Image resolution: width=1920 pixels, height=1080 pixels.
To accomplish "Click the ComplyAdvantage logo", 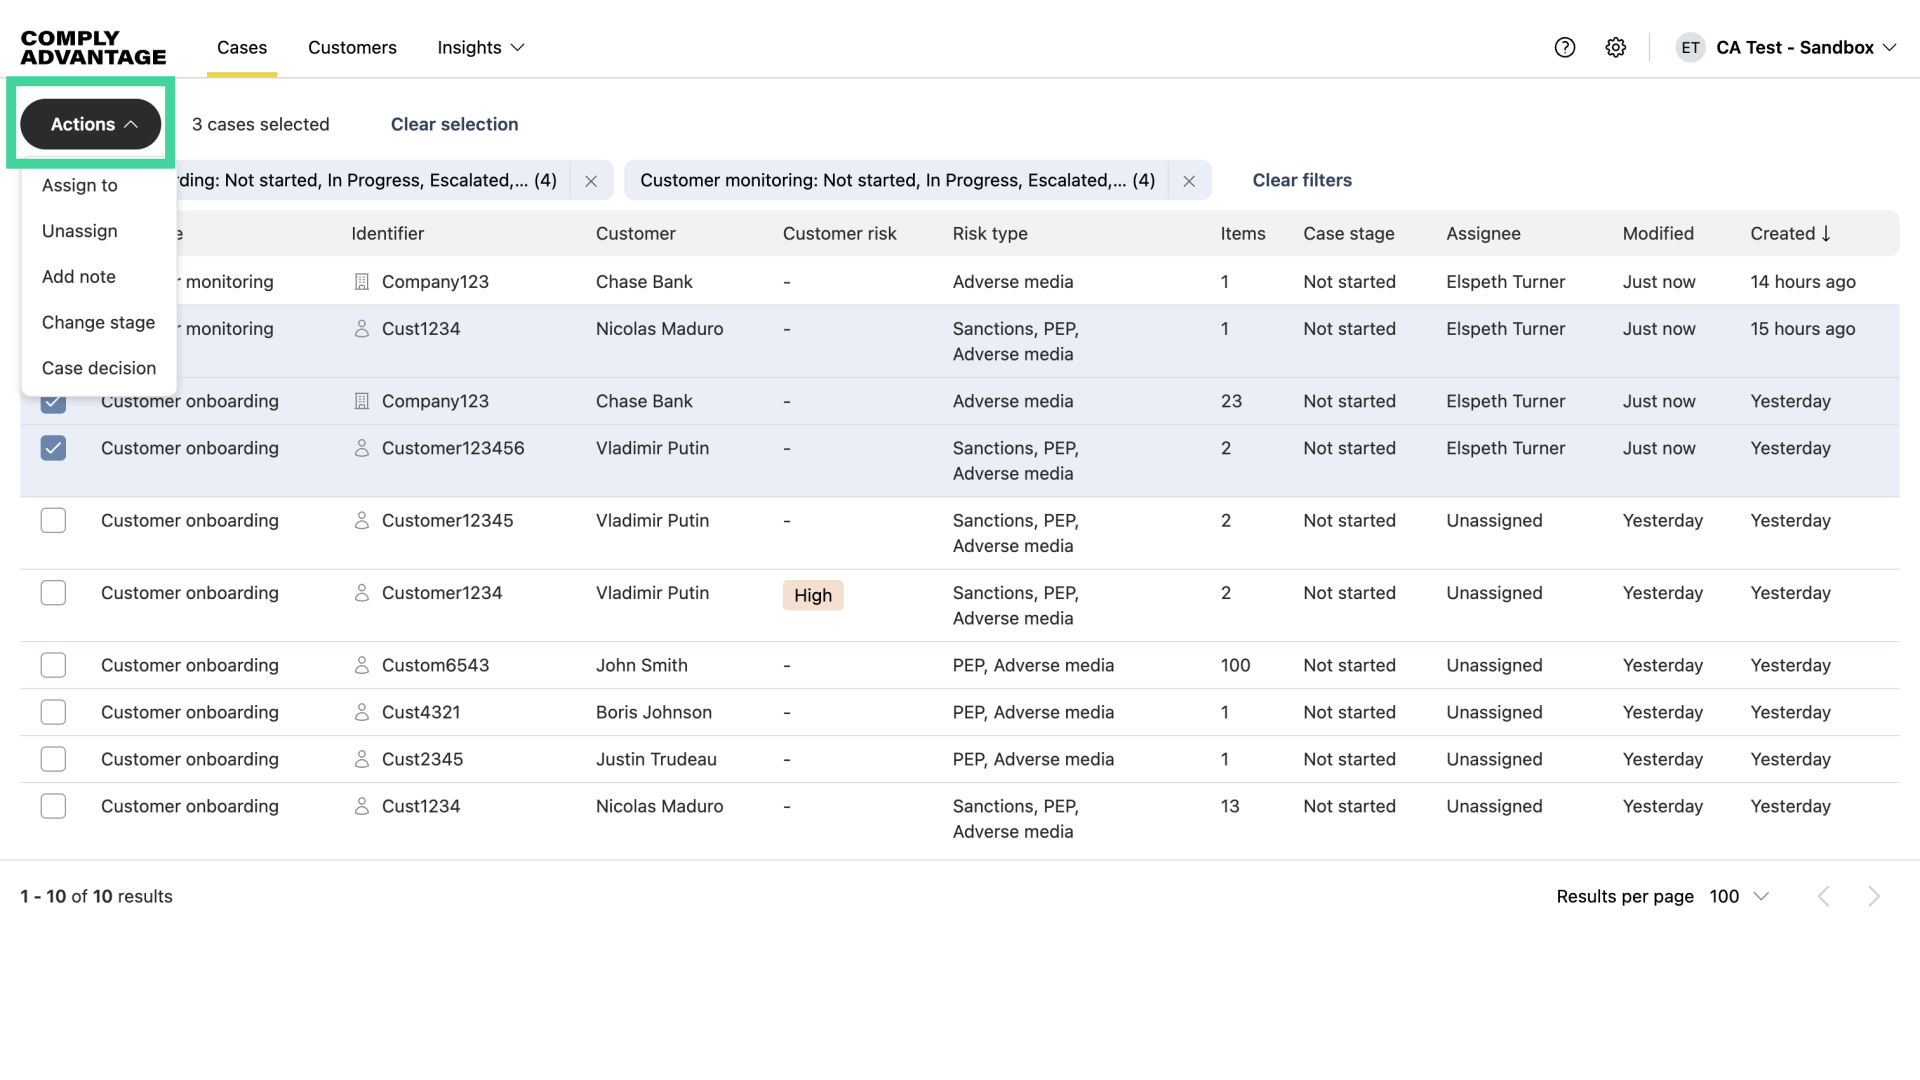I will coord(93,47).
